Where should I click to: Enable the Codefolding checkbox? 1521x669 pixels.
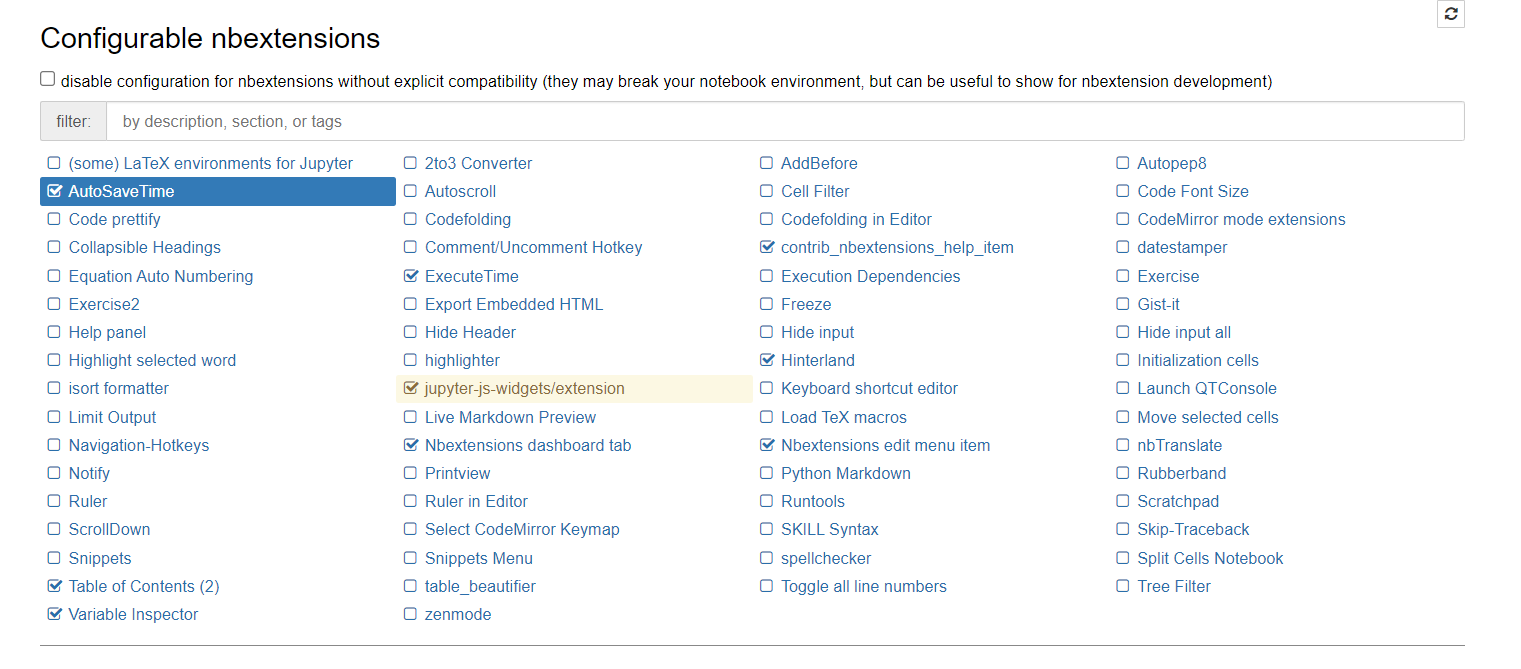point(411,219)
